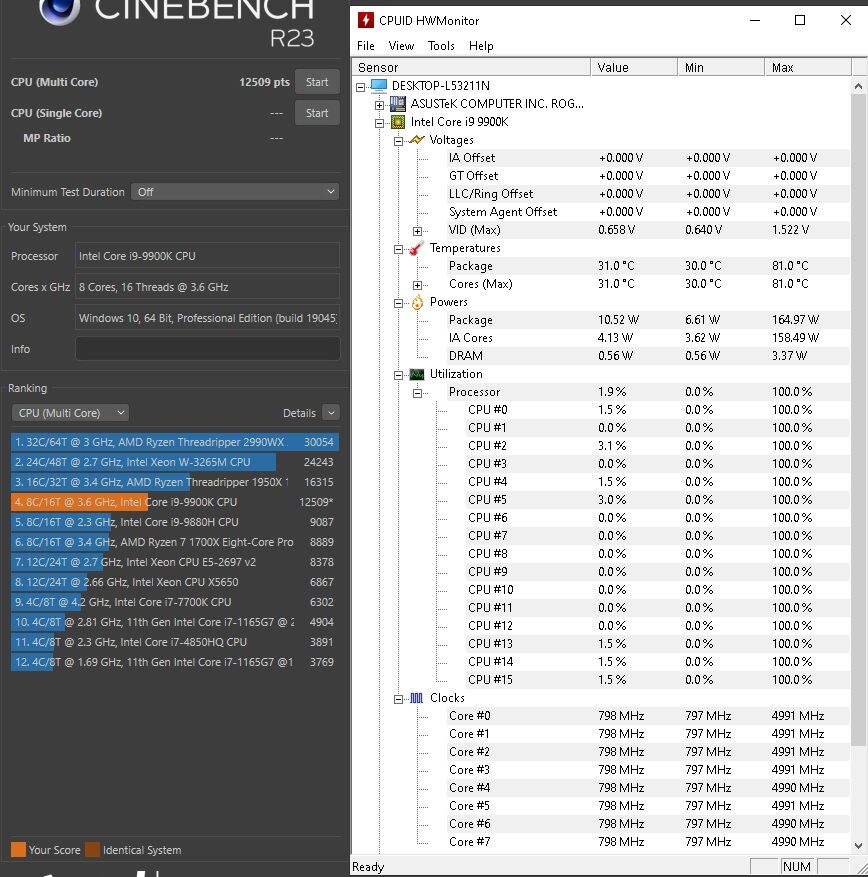Click the orange Your Score legend swatch
Viewport: 868px width, 877px height.
pos(18,850)
